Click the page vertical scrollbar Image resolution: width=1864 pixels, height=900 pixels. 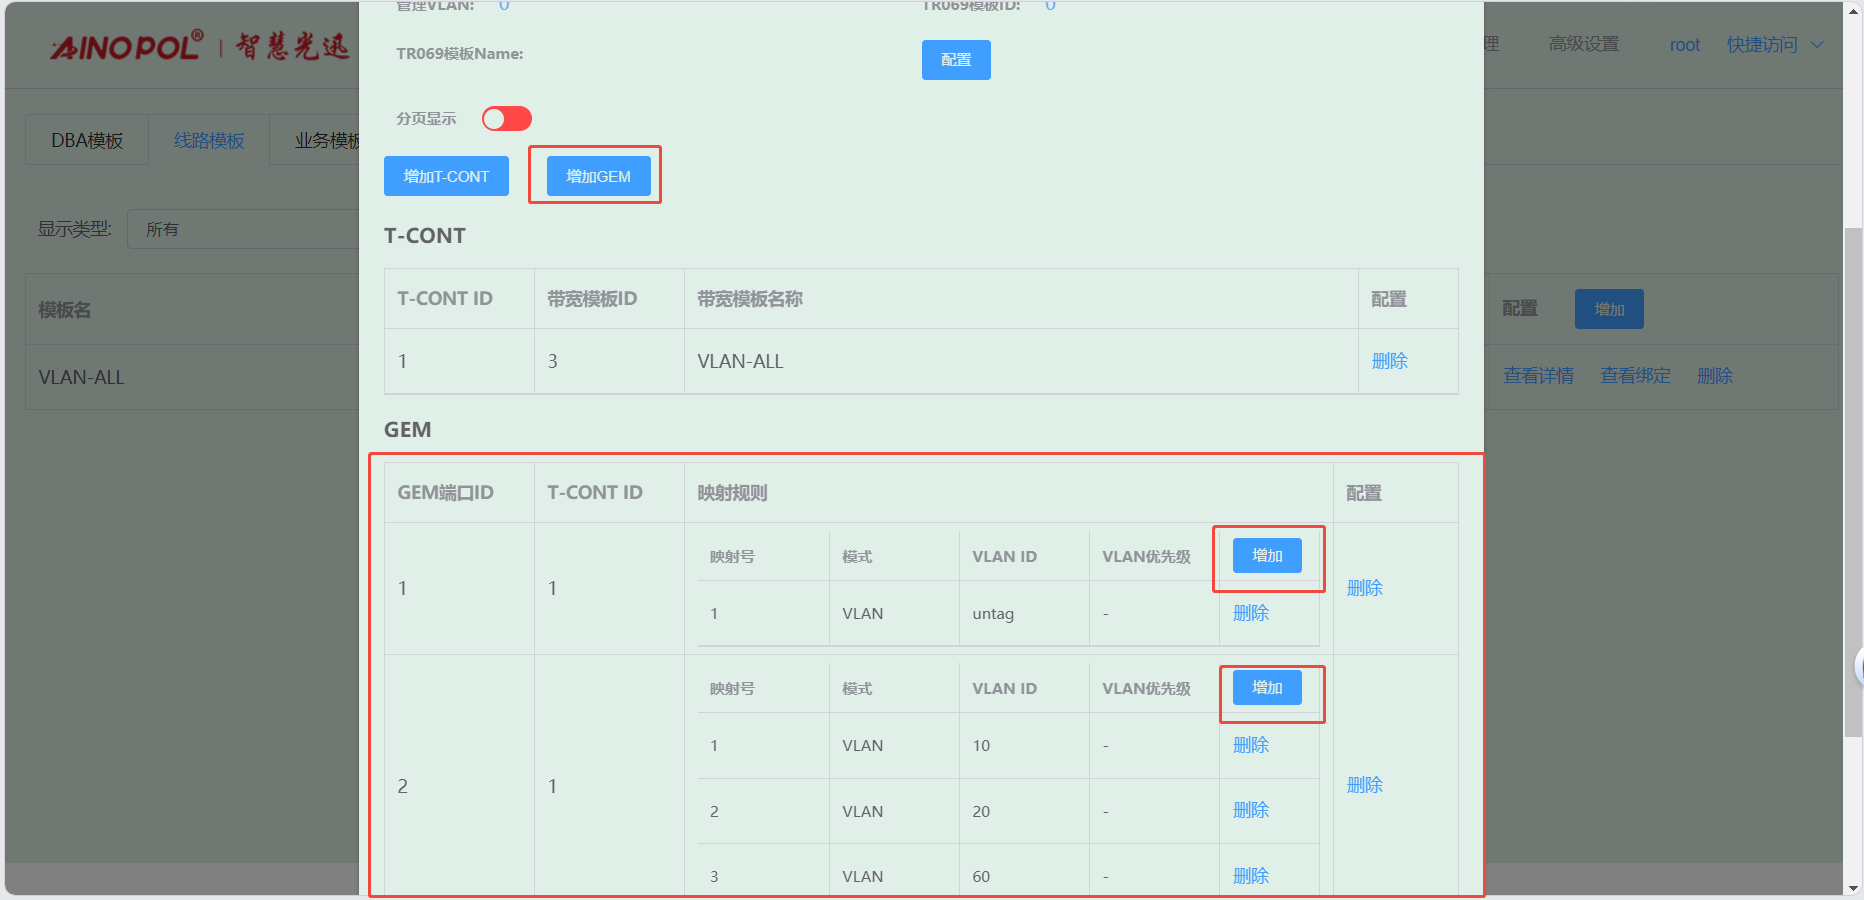tap(1853, 480)
